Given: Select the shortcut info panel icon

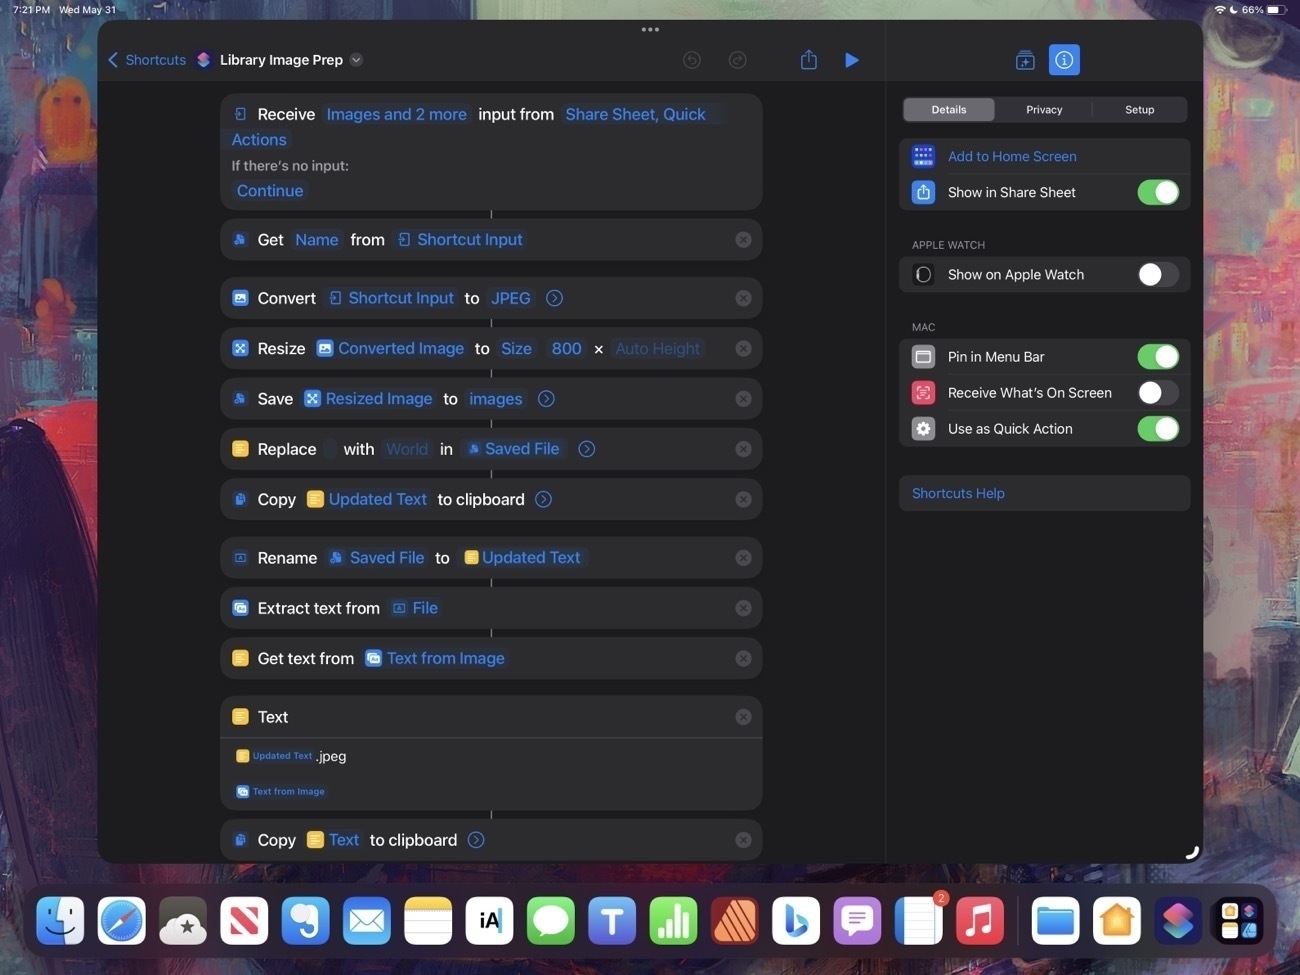Looking at the screenshot, I should pos(1064,60).
